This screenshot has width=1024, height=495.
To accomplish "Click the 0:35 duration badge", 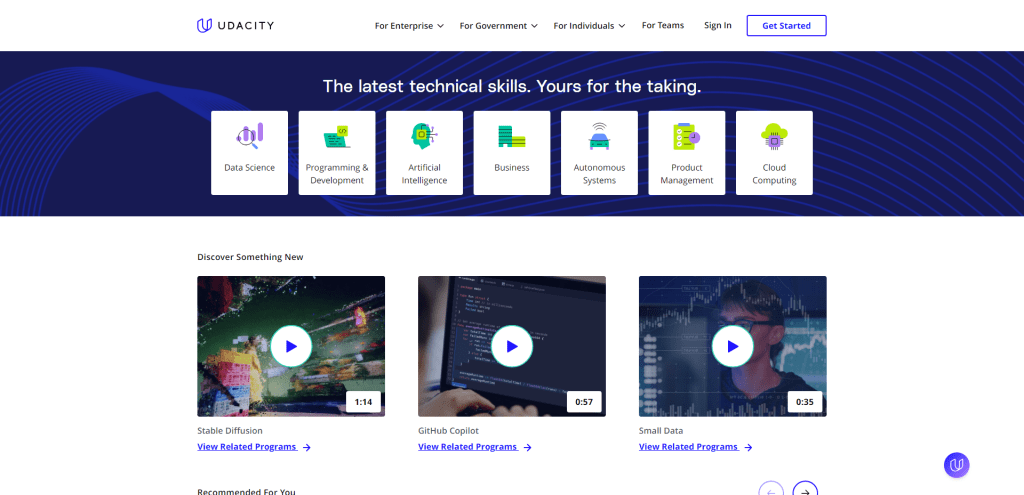I will pyautogui.click(x=805, y=402).
